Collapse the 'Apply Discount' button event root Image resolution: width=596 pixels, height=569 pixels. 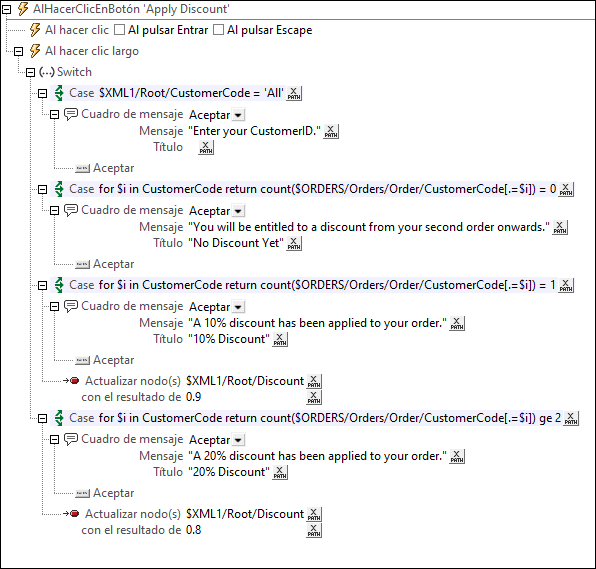click(x=6, y=10)
